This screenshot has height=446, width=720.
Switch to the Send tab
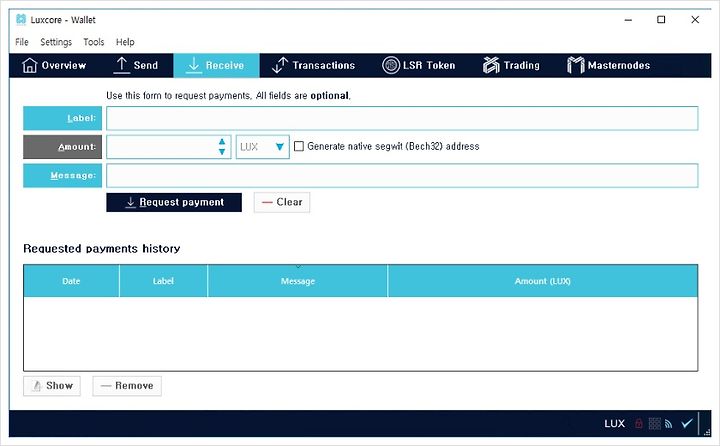136,65
